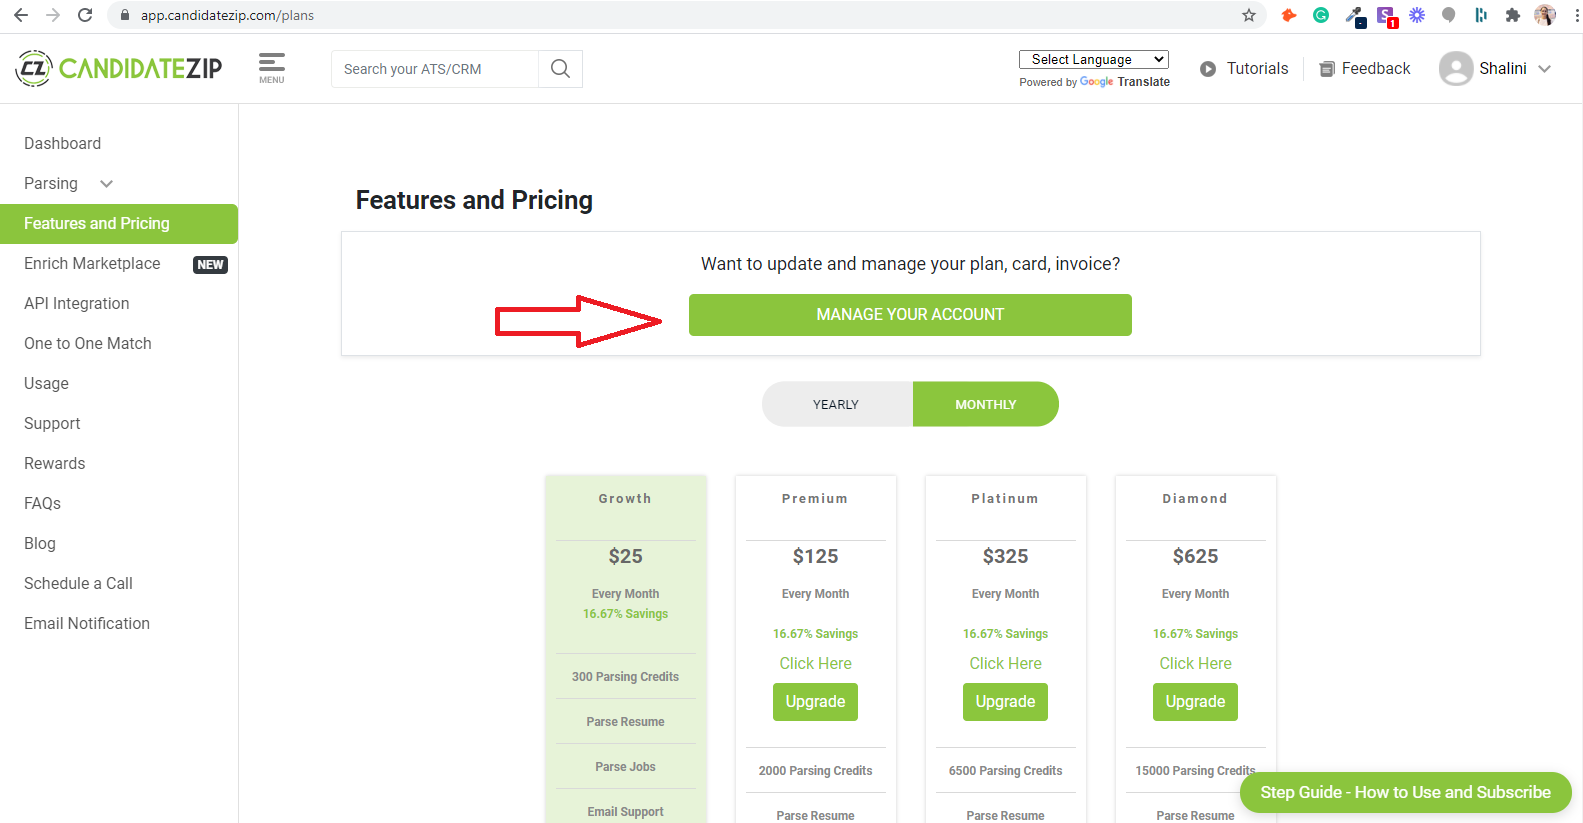Click the Tutorials play icon

coord(1208,69)
